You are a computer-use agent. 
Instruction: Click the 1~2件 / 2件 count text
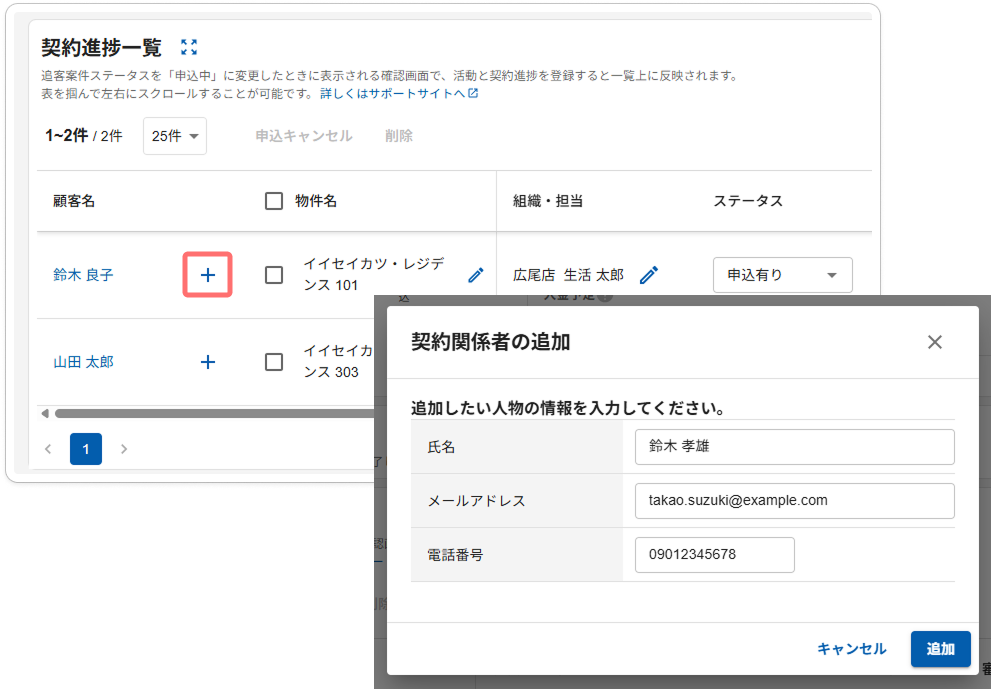click(84, 136)
